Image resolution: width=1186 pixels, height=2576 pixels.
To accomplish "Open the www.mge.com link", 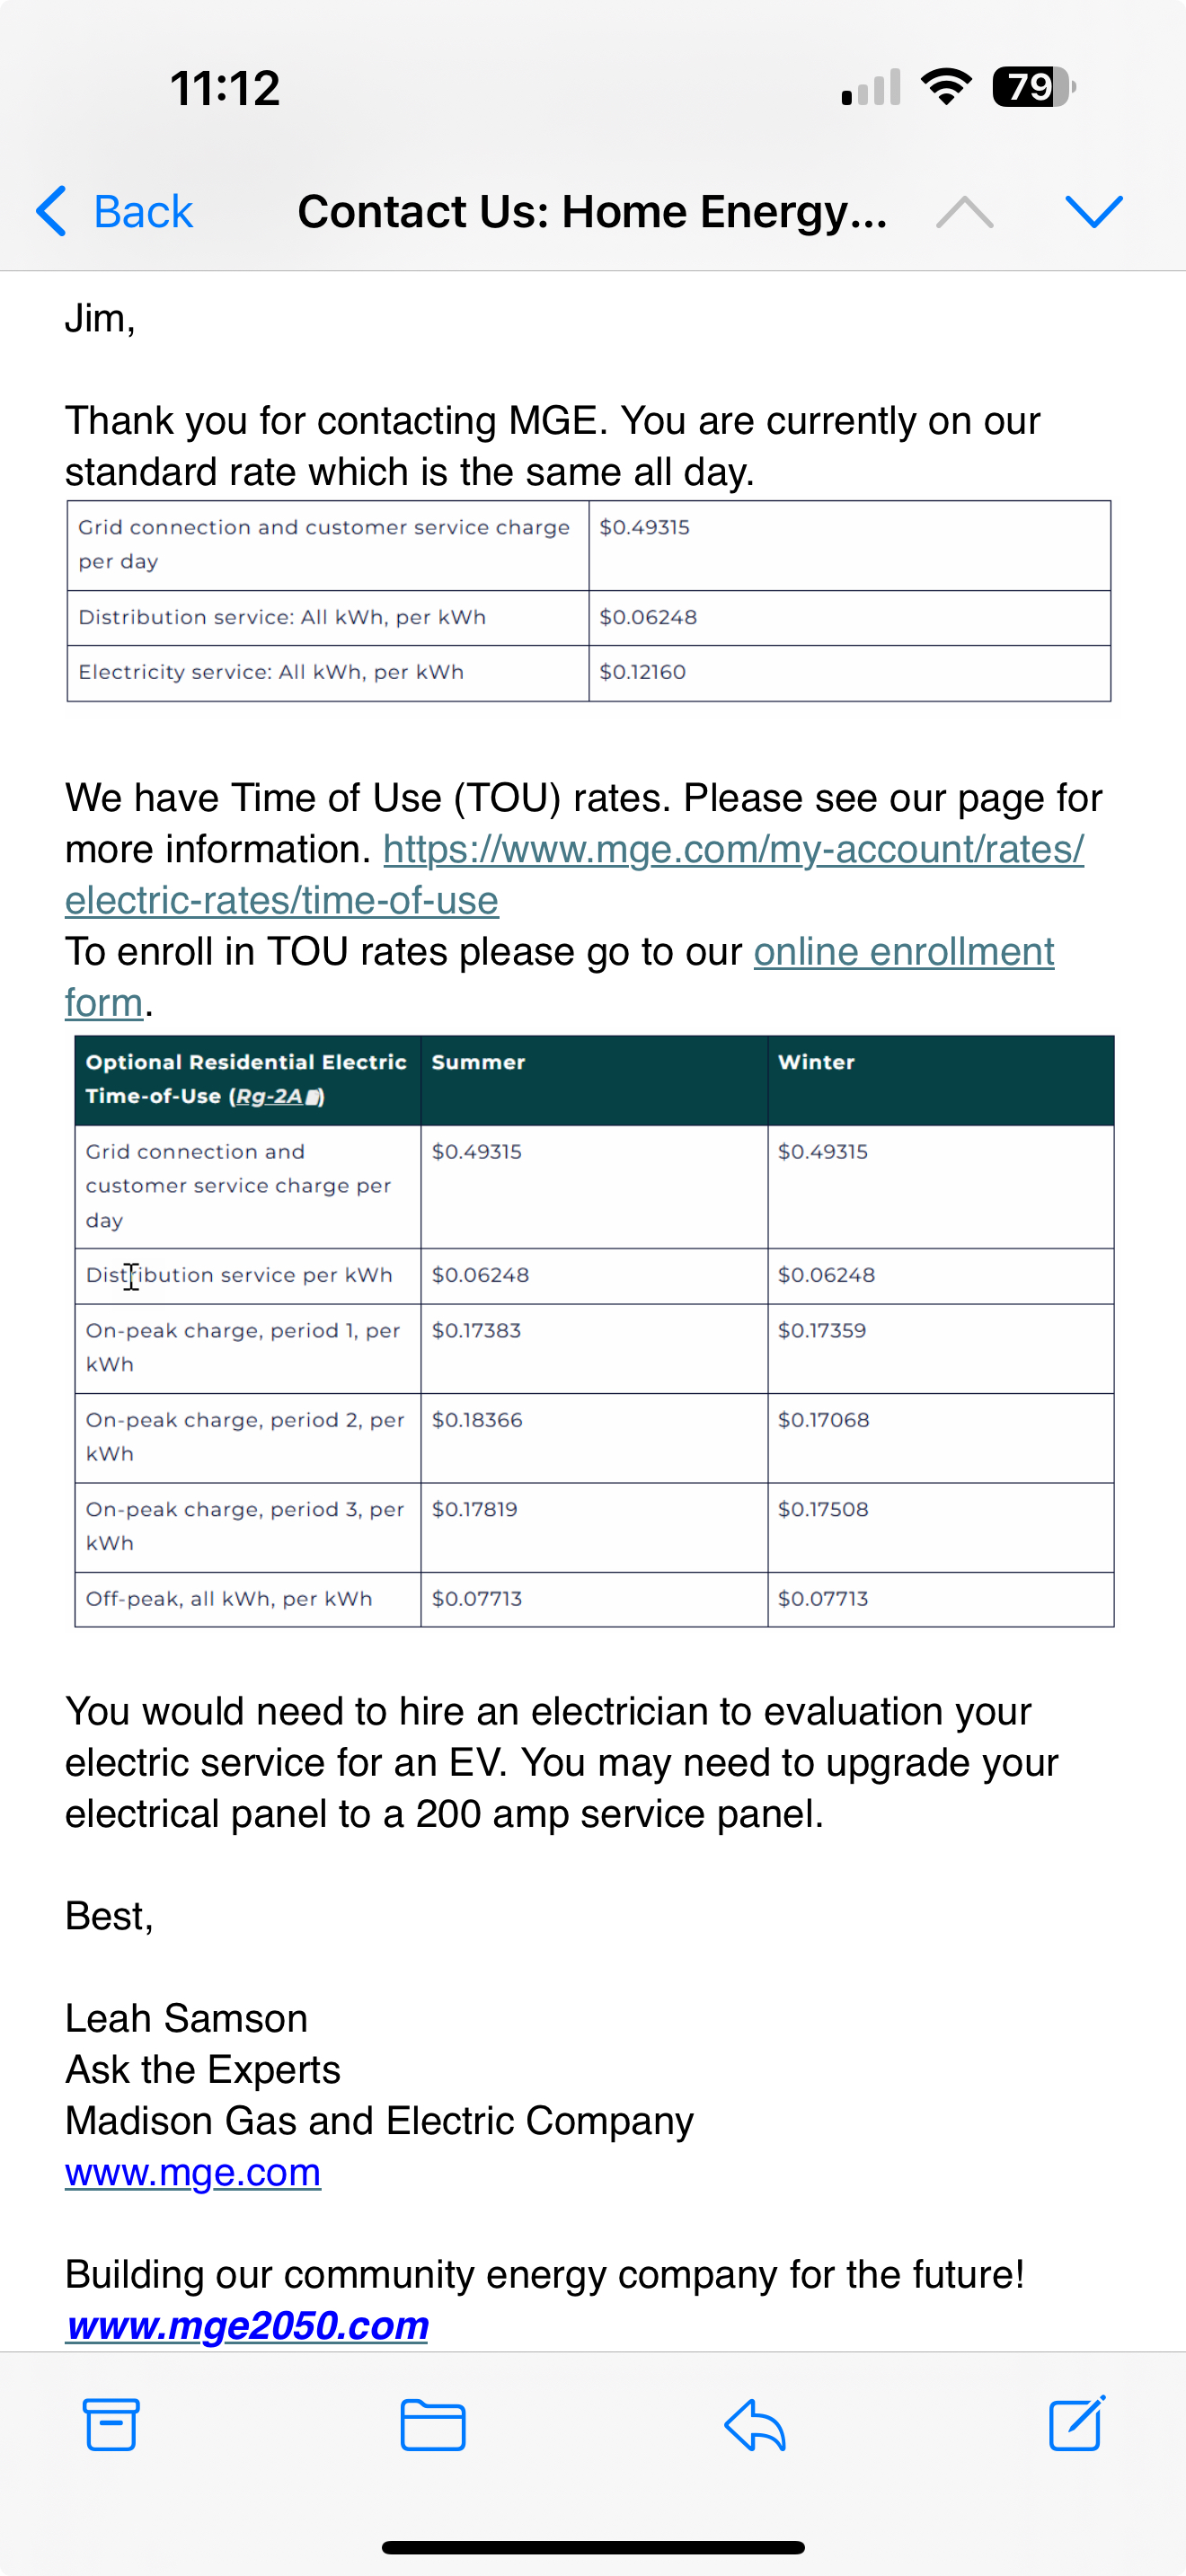I will pos(193,2172).
